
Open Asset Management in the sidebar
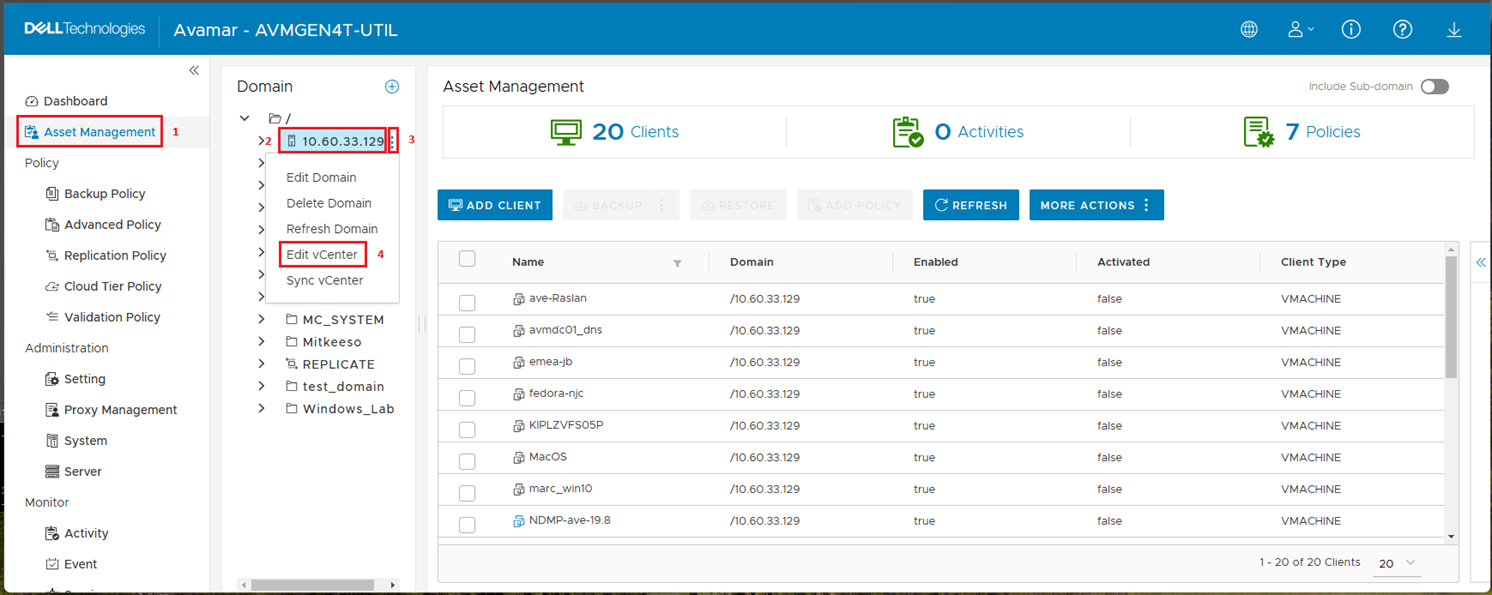pos(88,131)
